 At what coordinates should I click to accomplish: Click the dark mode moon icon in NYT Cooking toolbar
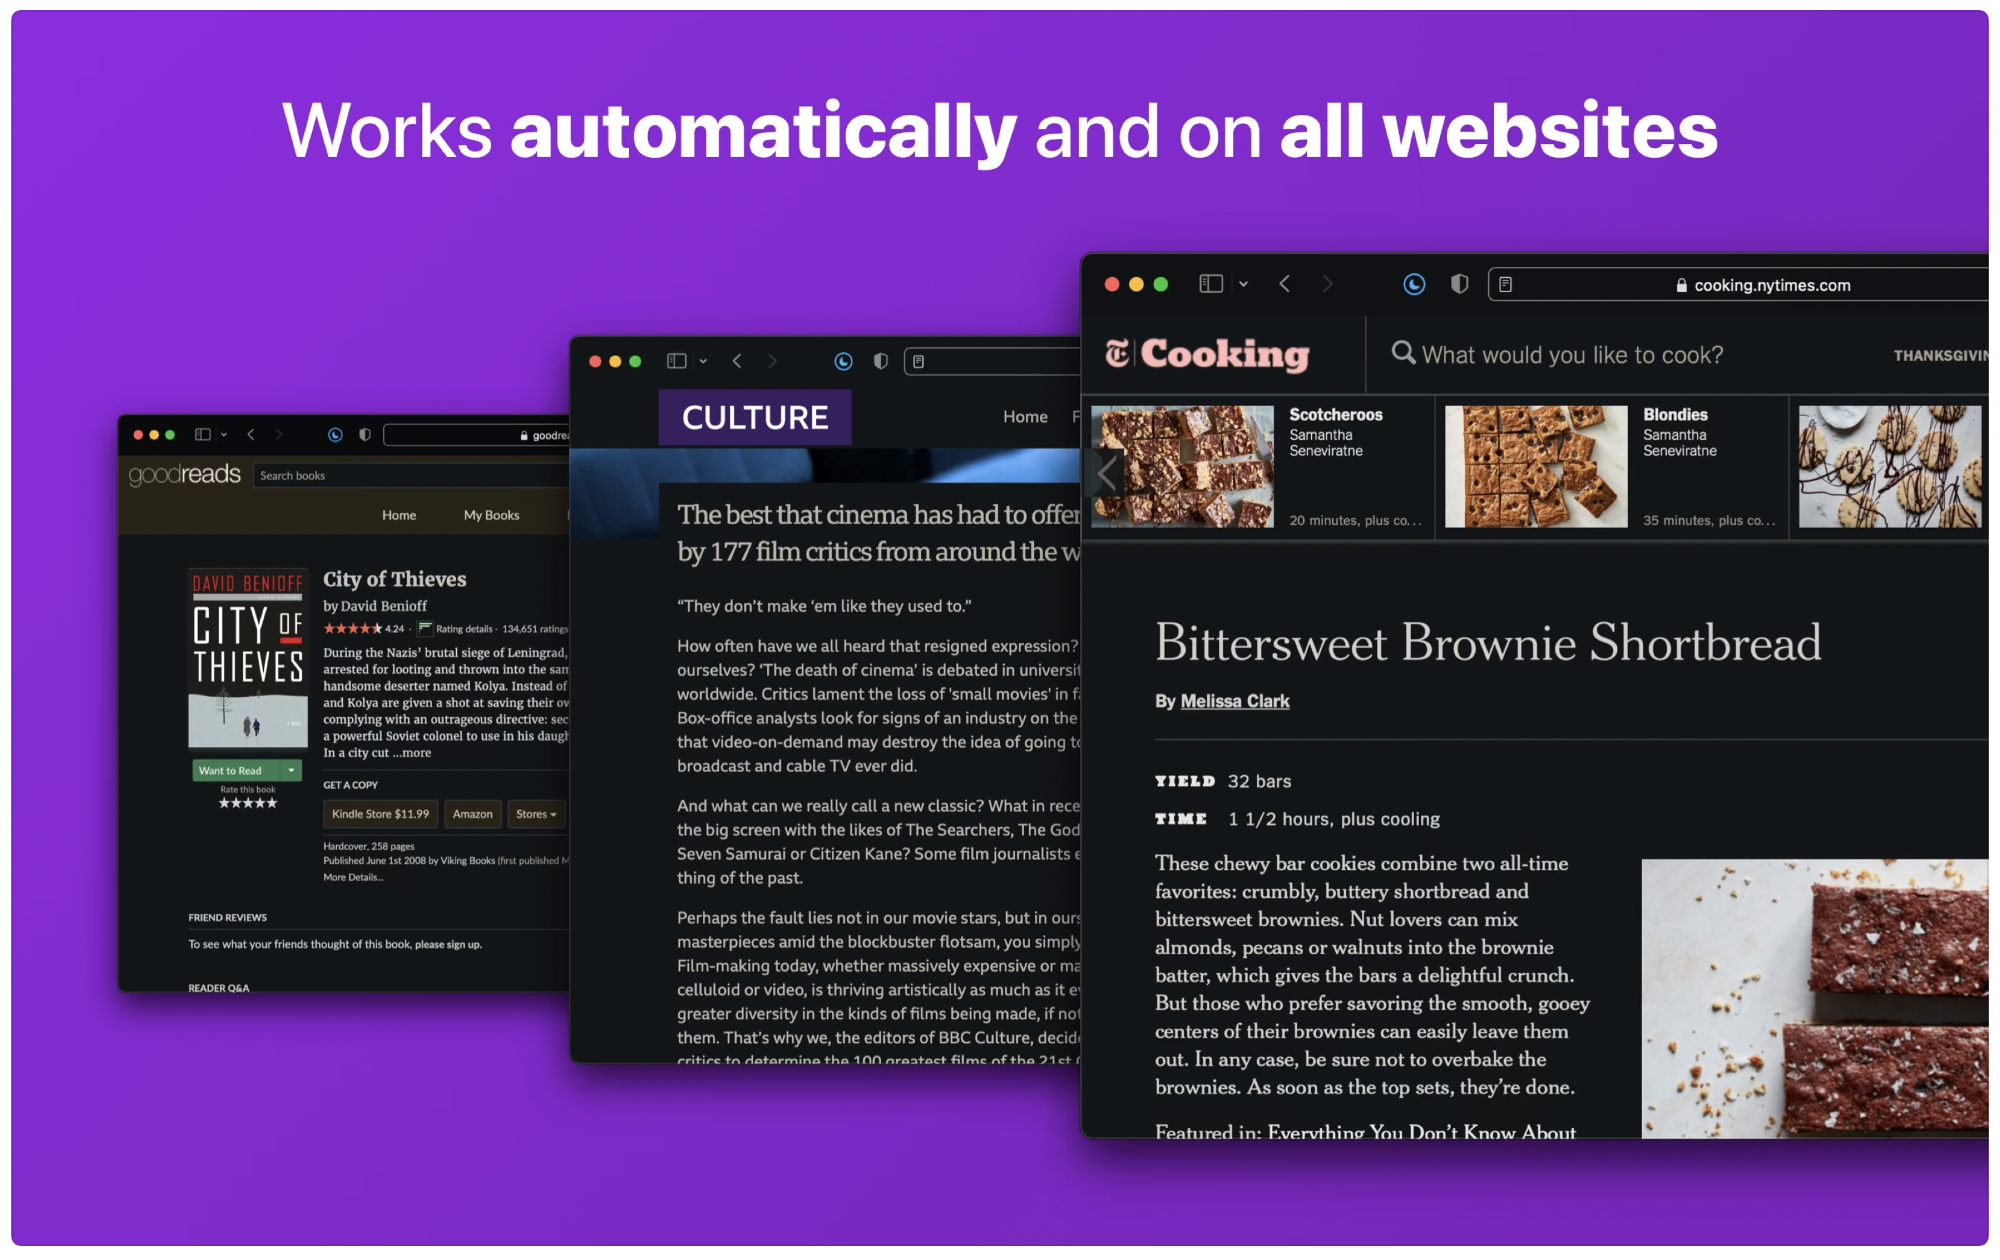click(x=1413, y=285)
